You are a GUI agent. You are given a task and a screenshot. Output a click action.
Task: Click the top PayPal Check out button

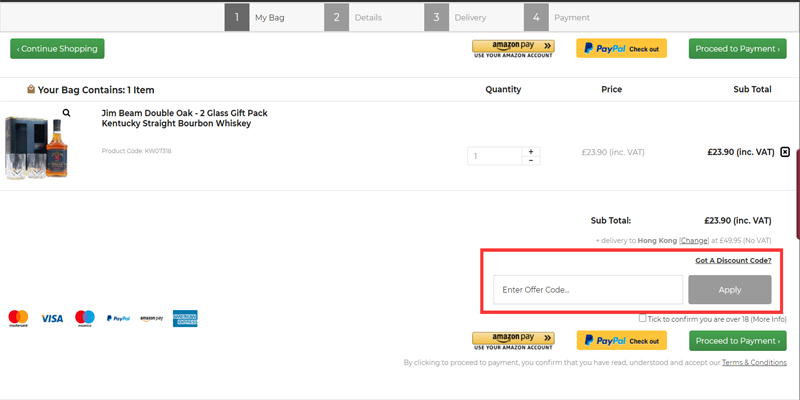(x=621, y=48)
